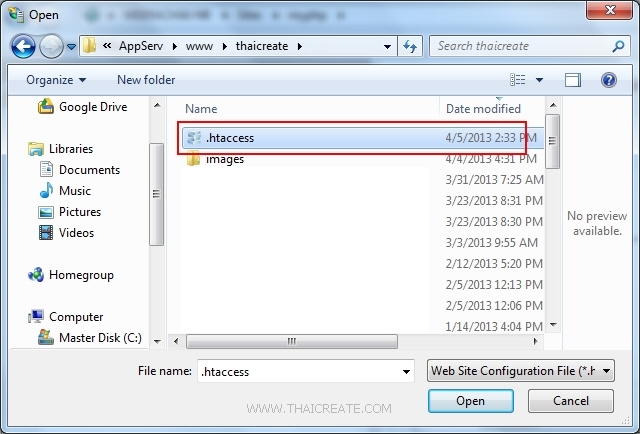Open the Help question mark icon
This screenshot has width=640, height=434.
[x=608, y=80]
